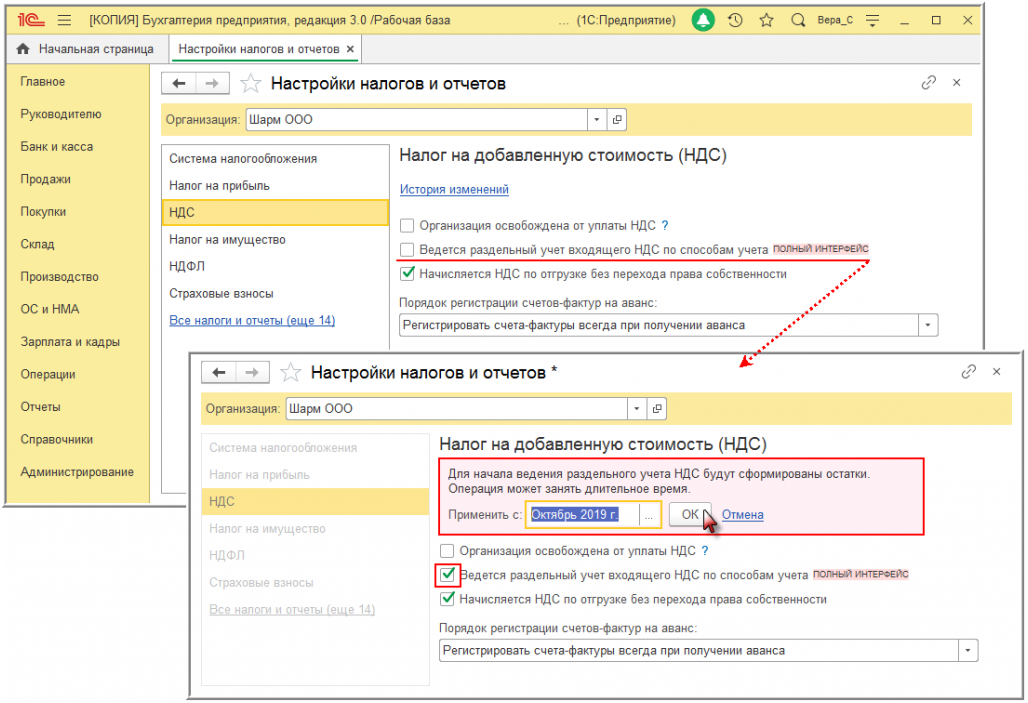Viewport: 1028px width, 703px height.
Task: Close the lower settings form with X
Action: pyautogui.click(x=997, y=372)
